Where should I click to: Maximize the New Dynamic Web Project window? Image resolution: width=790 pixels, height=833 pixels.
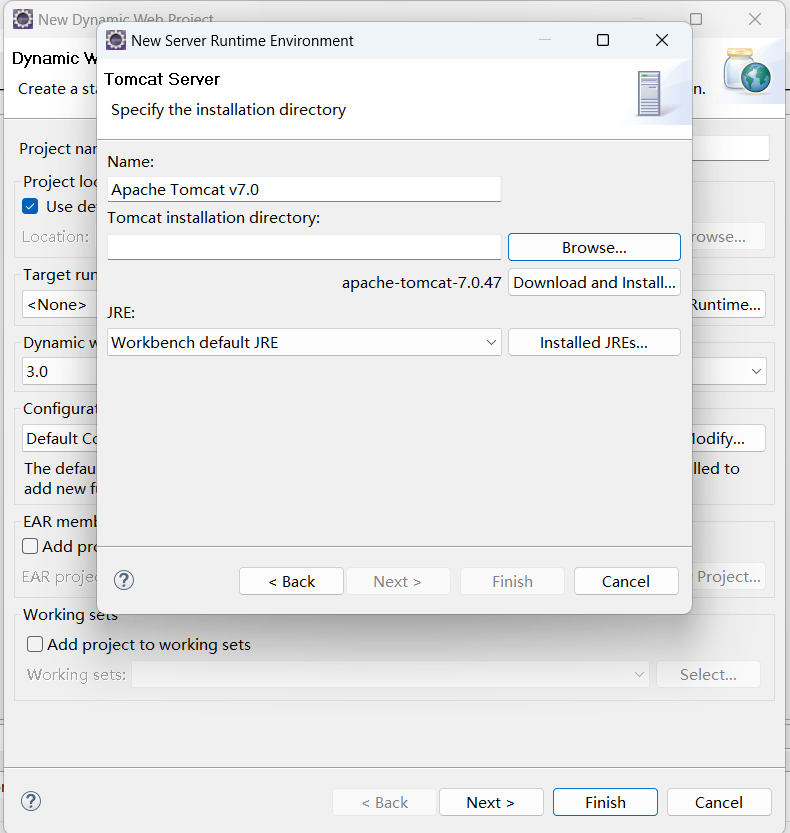(696, 19)
